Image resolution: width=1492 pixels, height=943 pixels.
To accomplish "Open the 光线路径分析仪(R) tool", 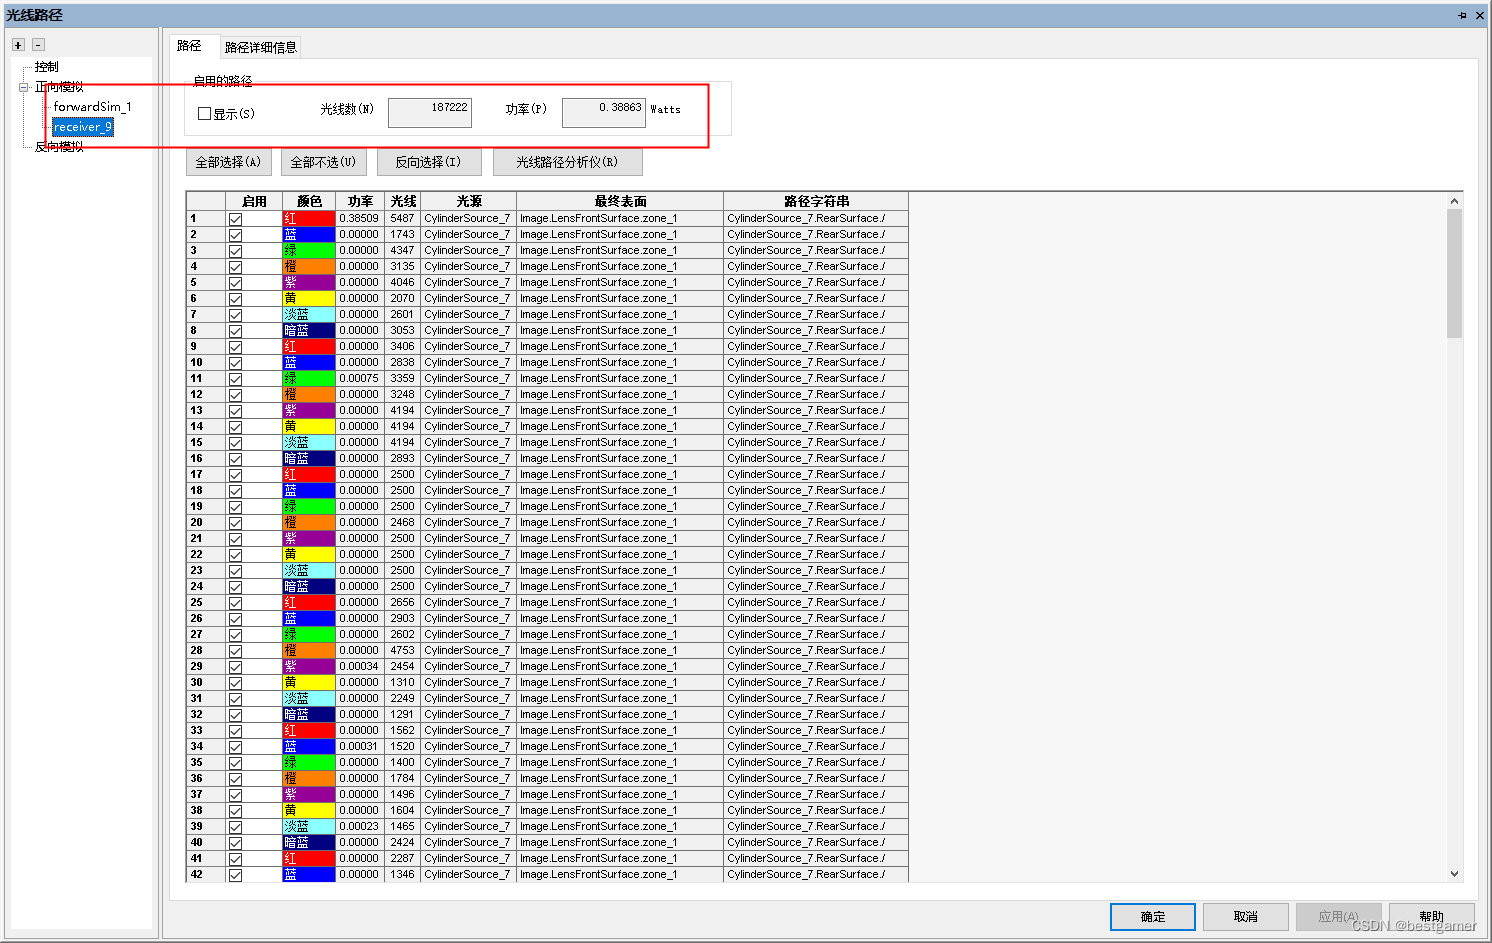I will (567, 161).
